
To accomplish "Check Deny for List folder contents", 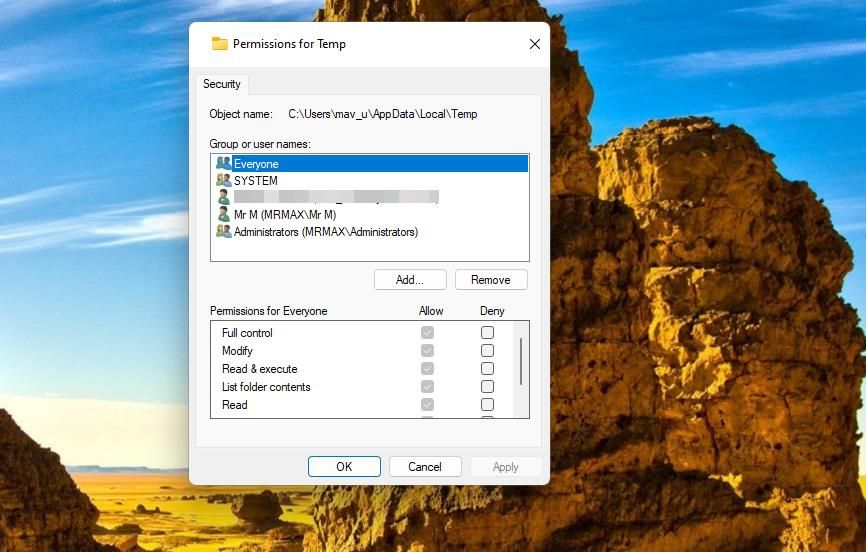I will point(487,387).
